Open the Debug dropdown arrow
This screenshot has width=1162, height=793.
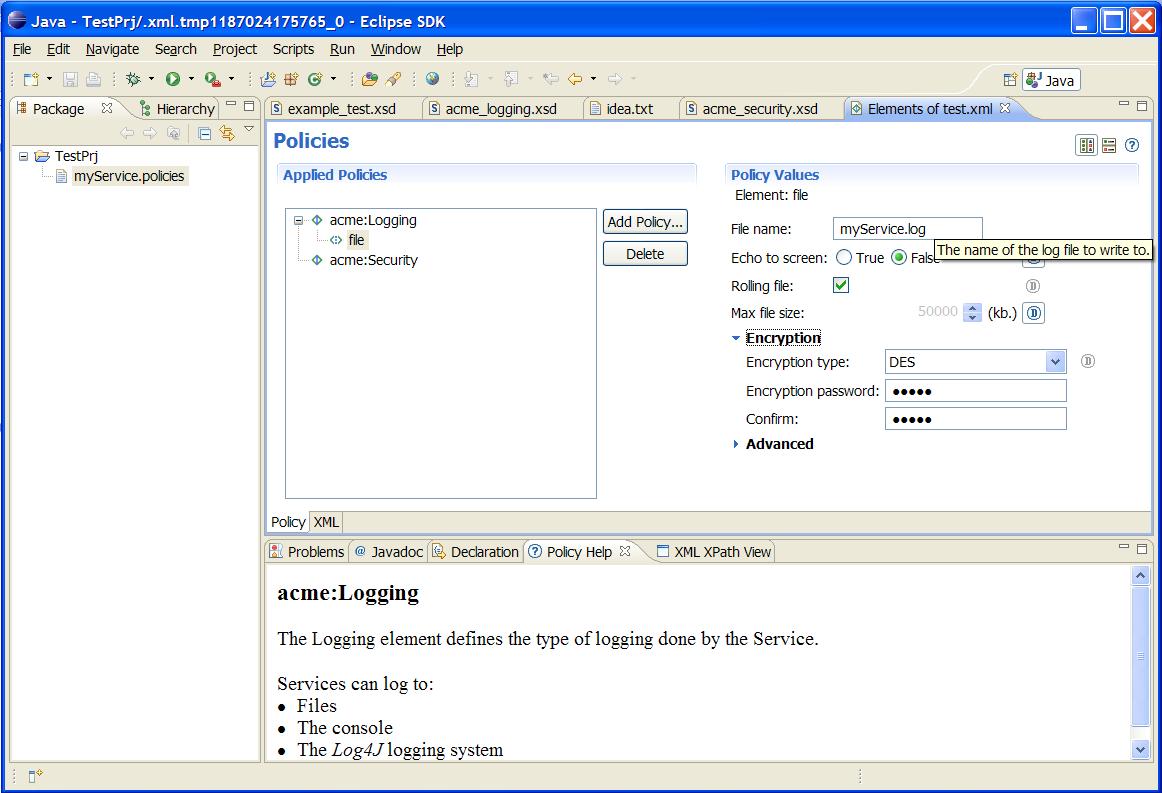[x=151, y=79]
